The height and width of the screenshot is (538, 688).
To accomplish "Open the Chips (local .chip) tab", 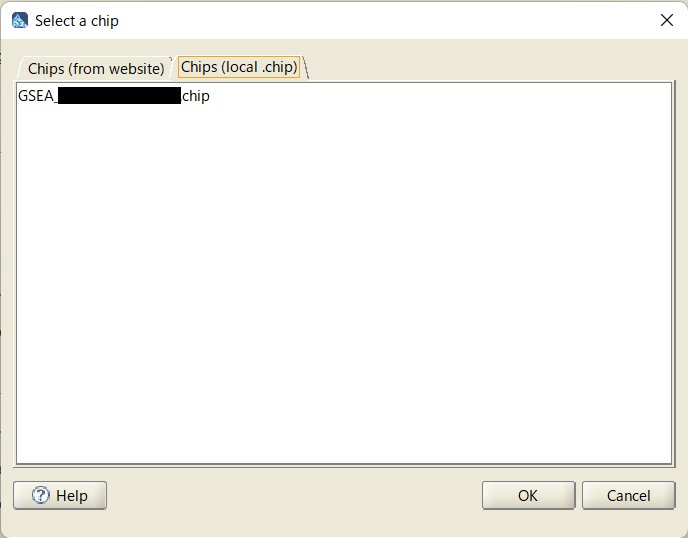I will 239,67.
